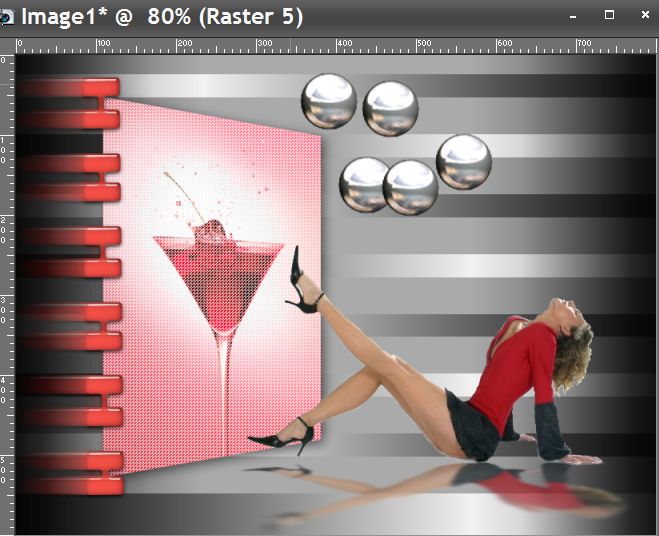
Task: Click the top-left chrome sphere
Action: (x=329, y=101)
